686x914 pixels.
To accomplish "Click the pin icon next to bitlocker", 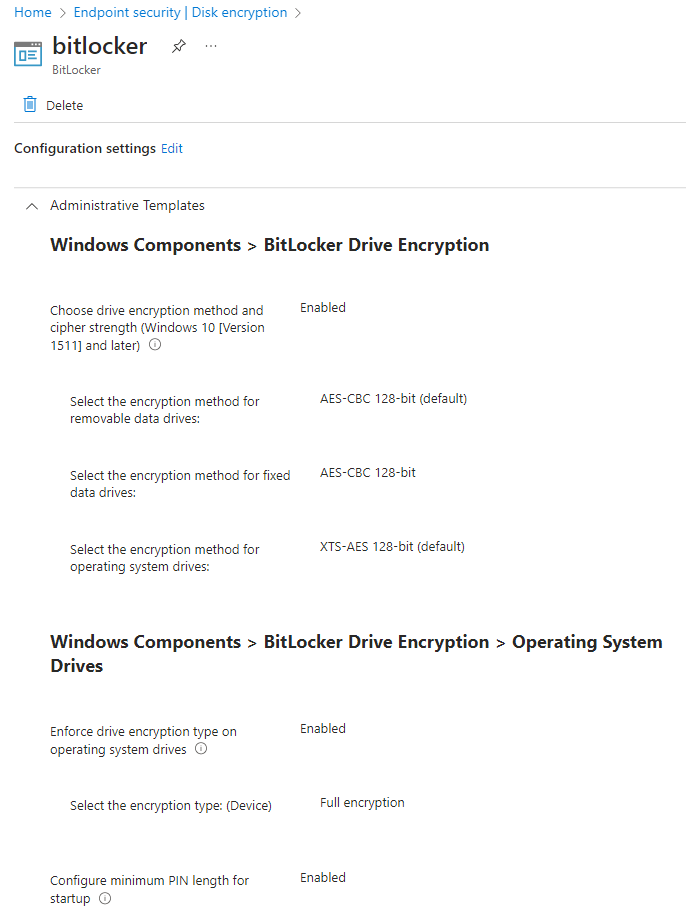I will click(x=178, y=46).
